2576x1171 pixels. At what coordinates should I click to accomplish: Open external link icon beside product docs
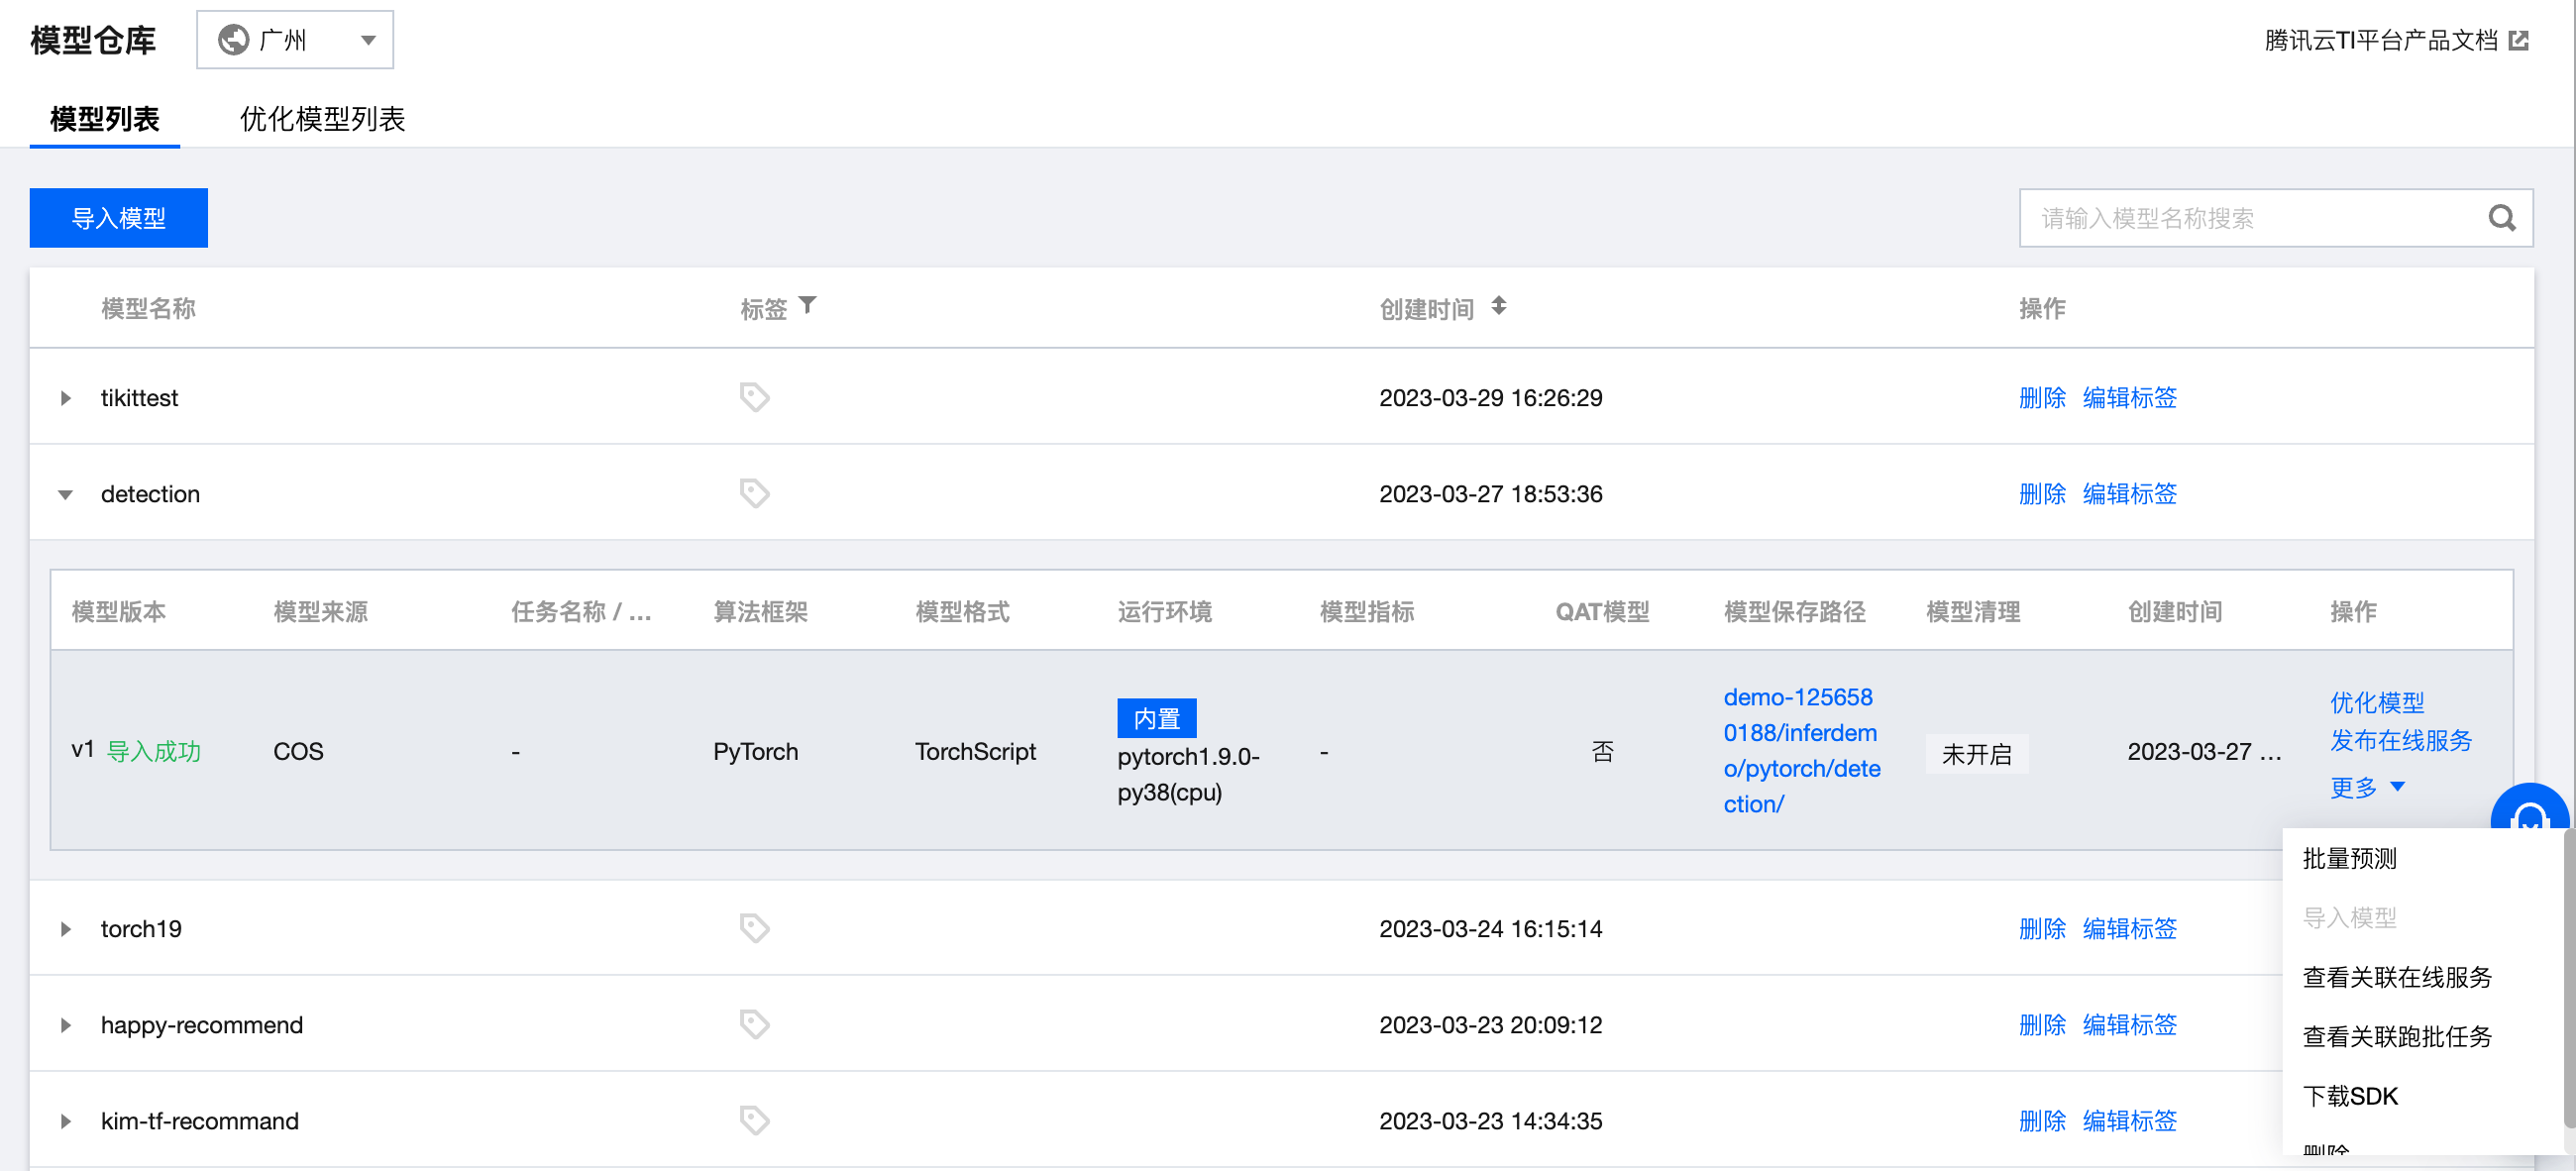click(x=2519, y=40)
